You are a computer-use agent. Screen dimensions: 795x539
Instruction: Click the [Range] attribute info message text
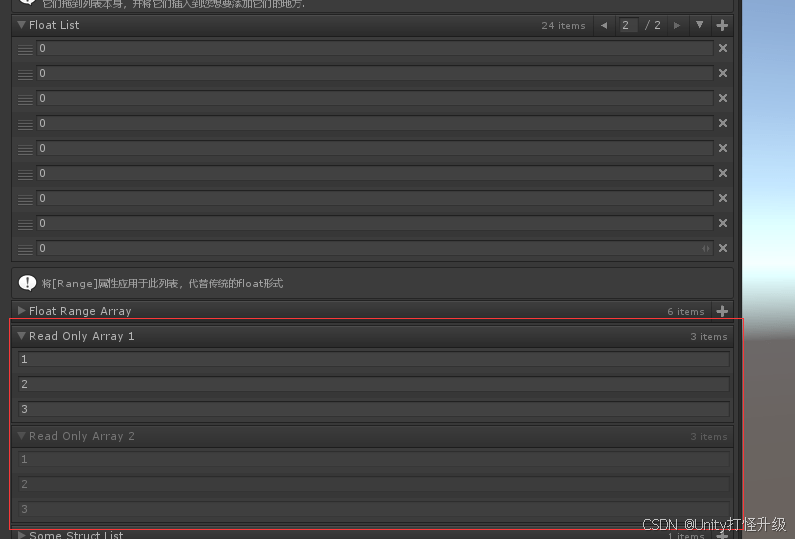[162, 283]
